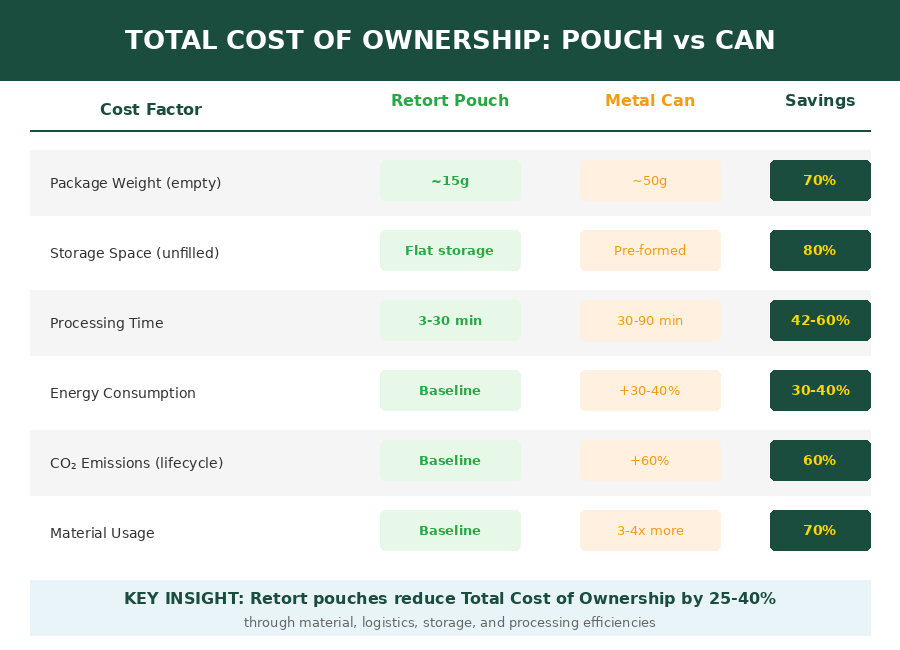Image resolution: width=900 pixels, height=650 pixels.
Task: Select the Energy Consumption row label
Action: point(123,393)
